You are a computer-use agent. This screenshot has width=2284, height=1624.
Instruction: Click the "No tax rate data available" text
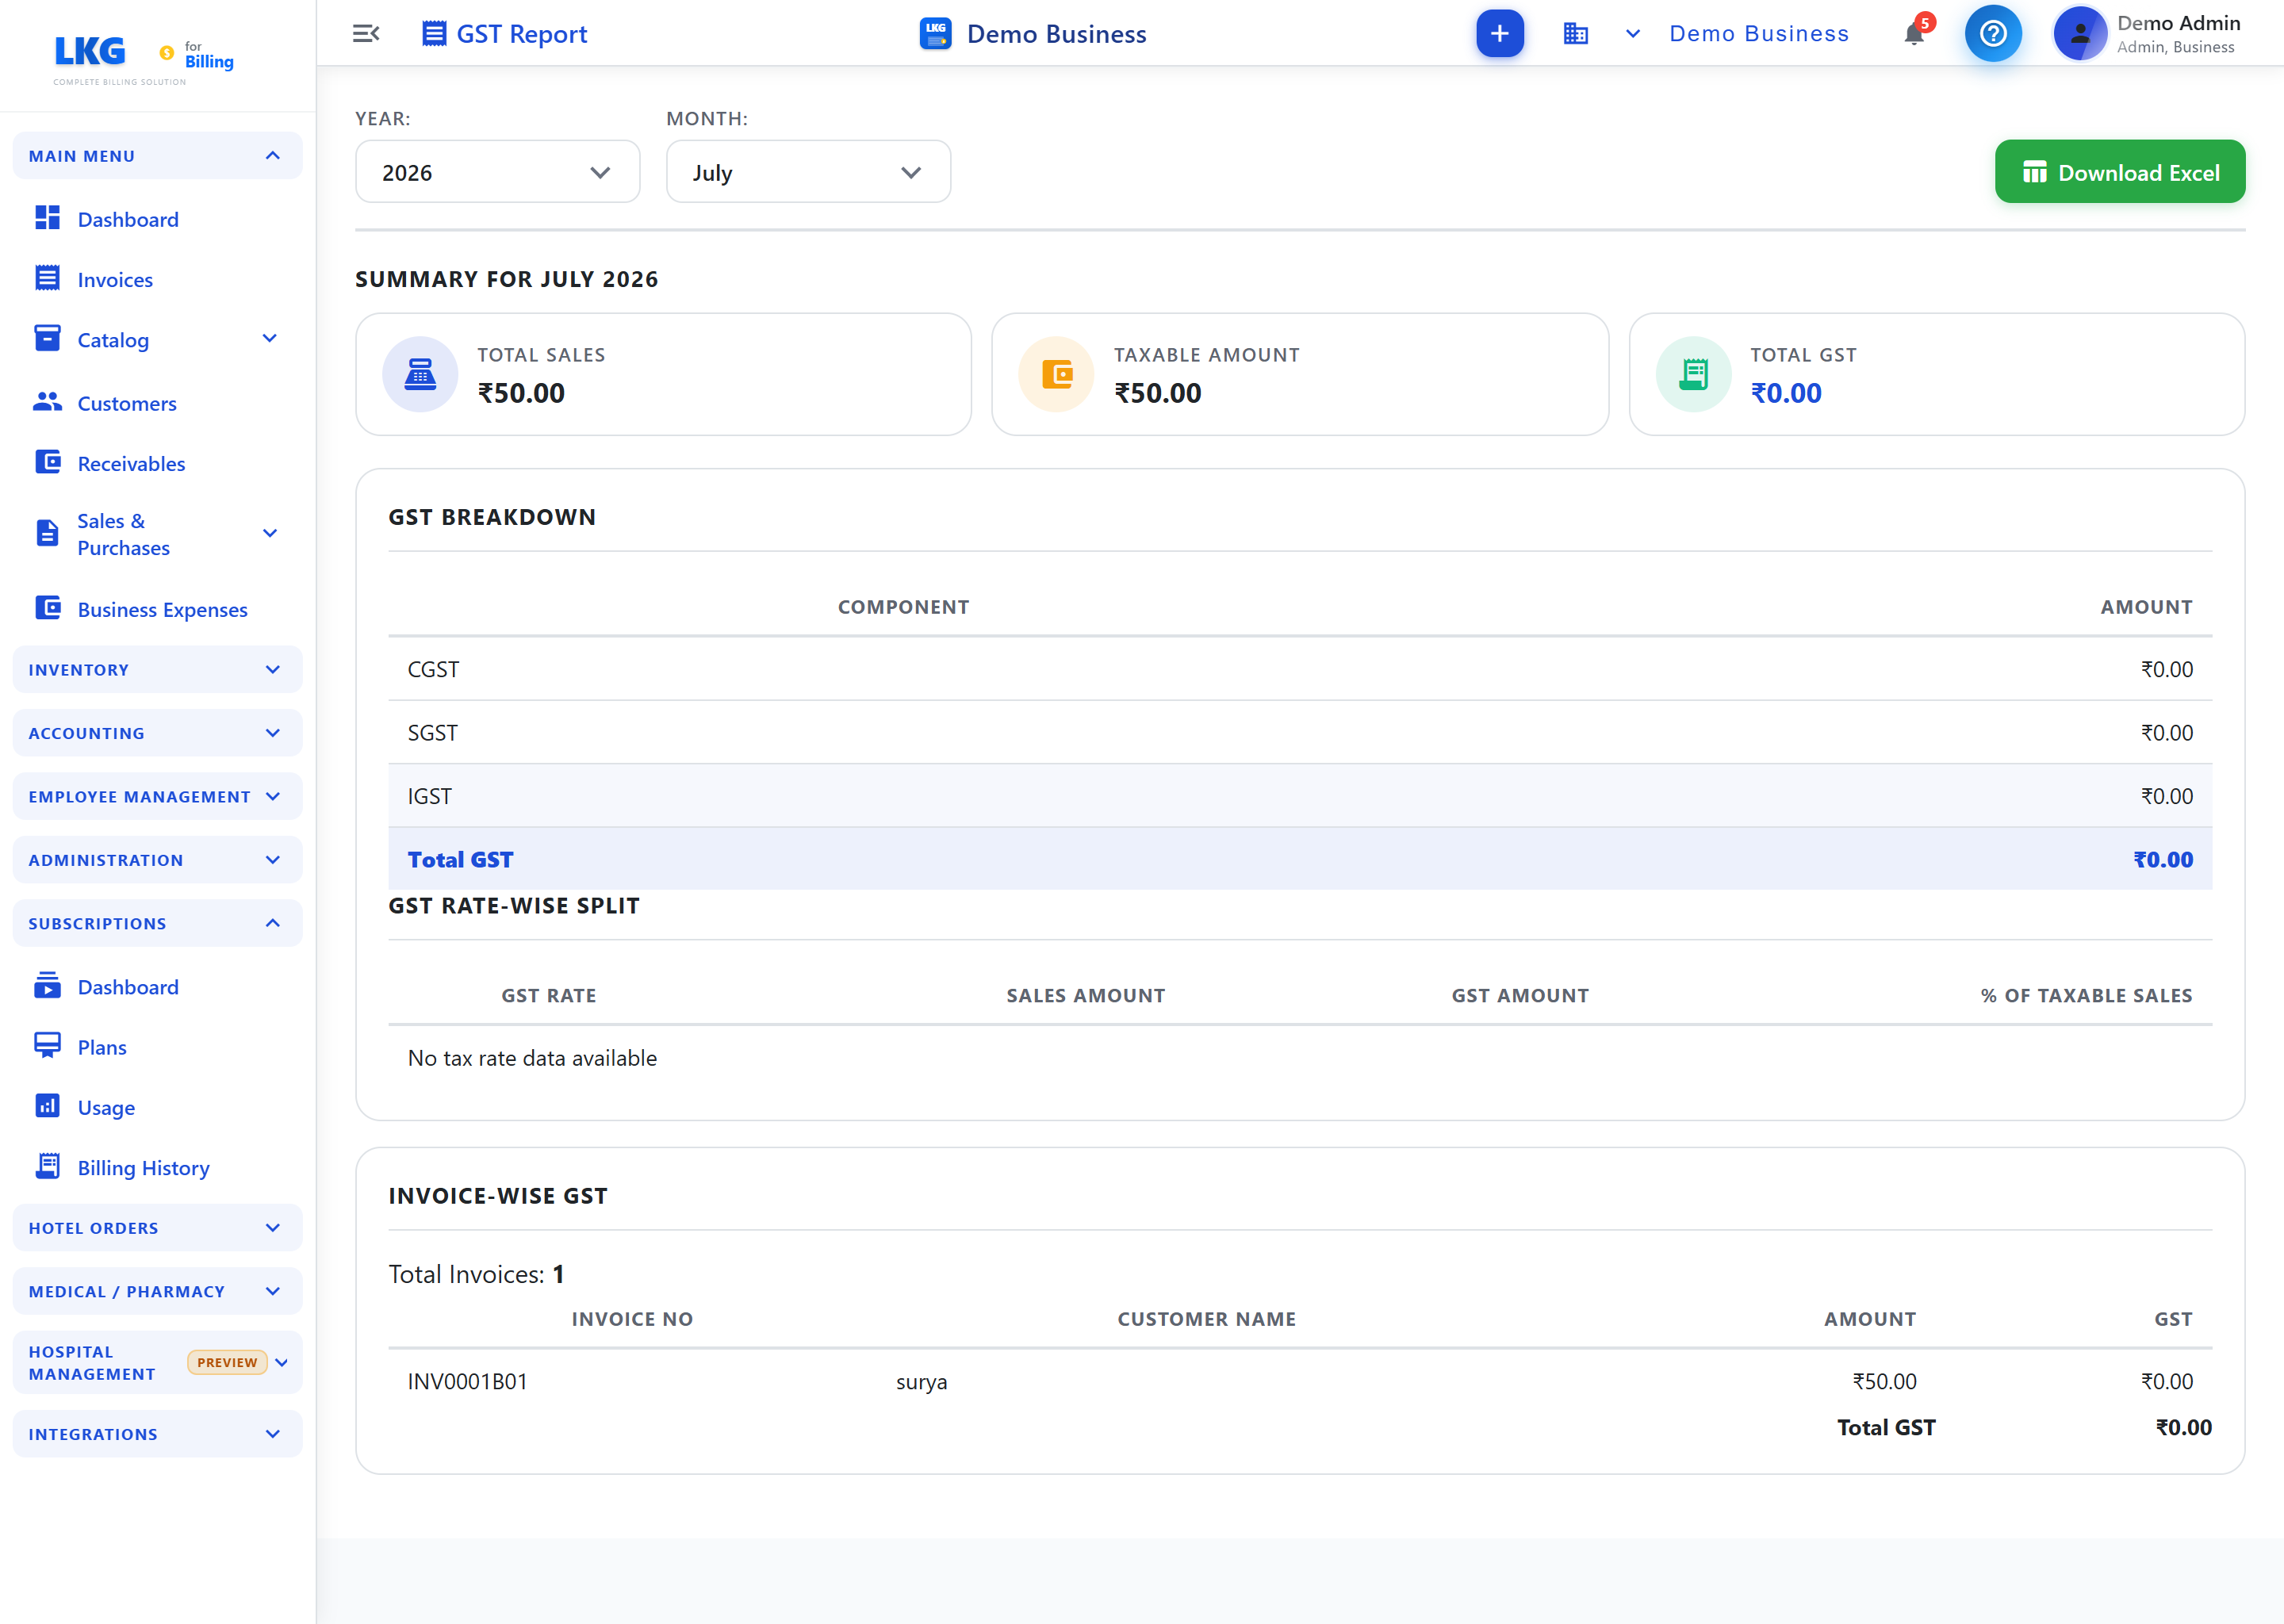(532, 1058)
